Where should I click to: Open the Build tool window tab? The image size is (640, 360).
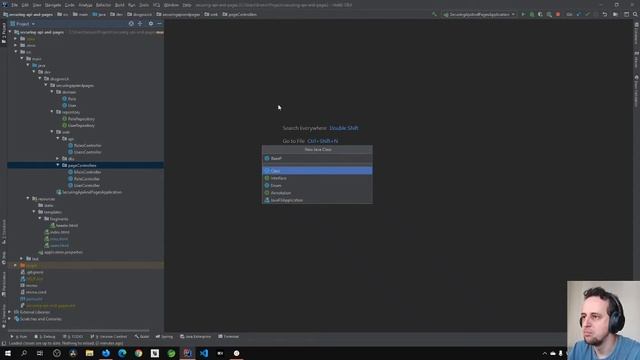(142, 337)
